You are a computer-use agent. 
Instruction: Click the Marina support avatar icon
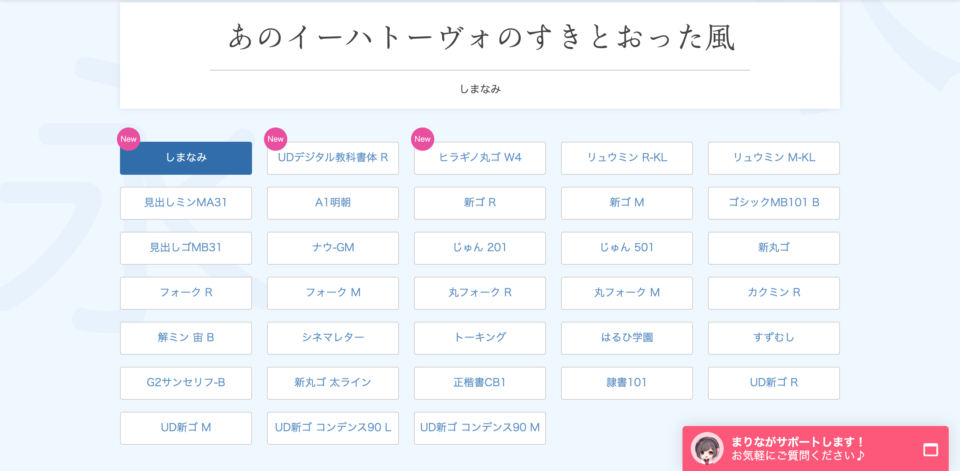click(x=708, y=448)
